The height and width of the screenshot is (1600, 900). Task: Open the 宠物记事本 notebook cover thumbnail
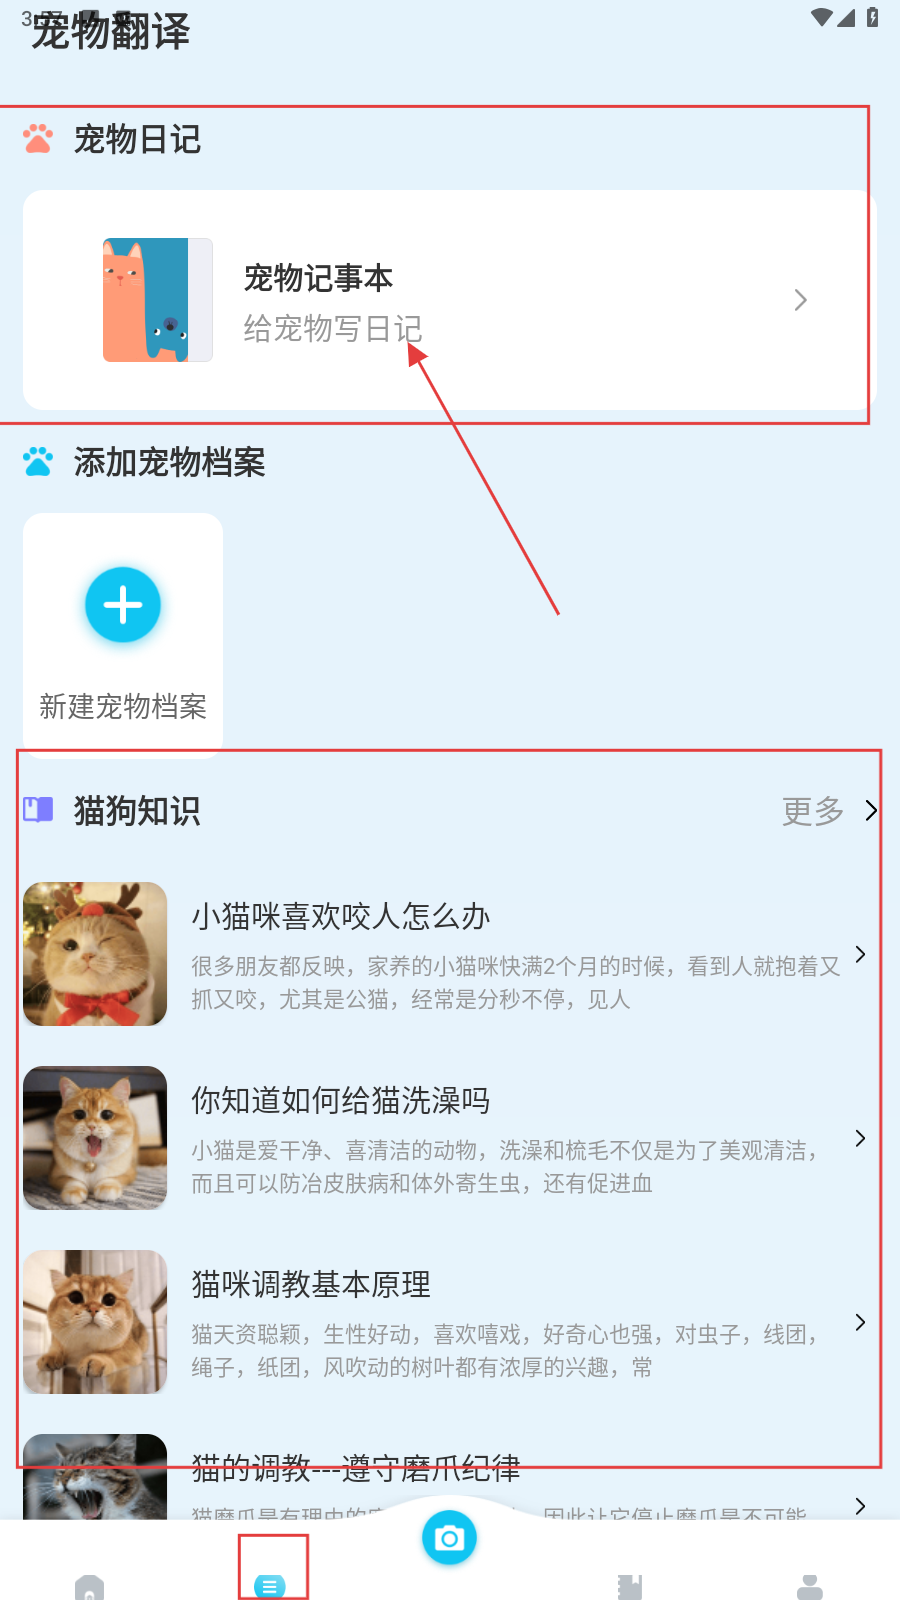pos(158,300)
